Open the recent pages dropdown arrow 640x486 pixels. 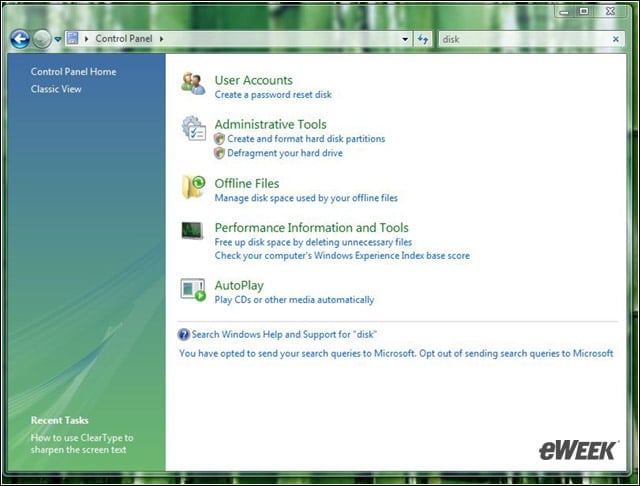pos(58,39)
